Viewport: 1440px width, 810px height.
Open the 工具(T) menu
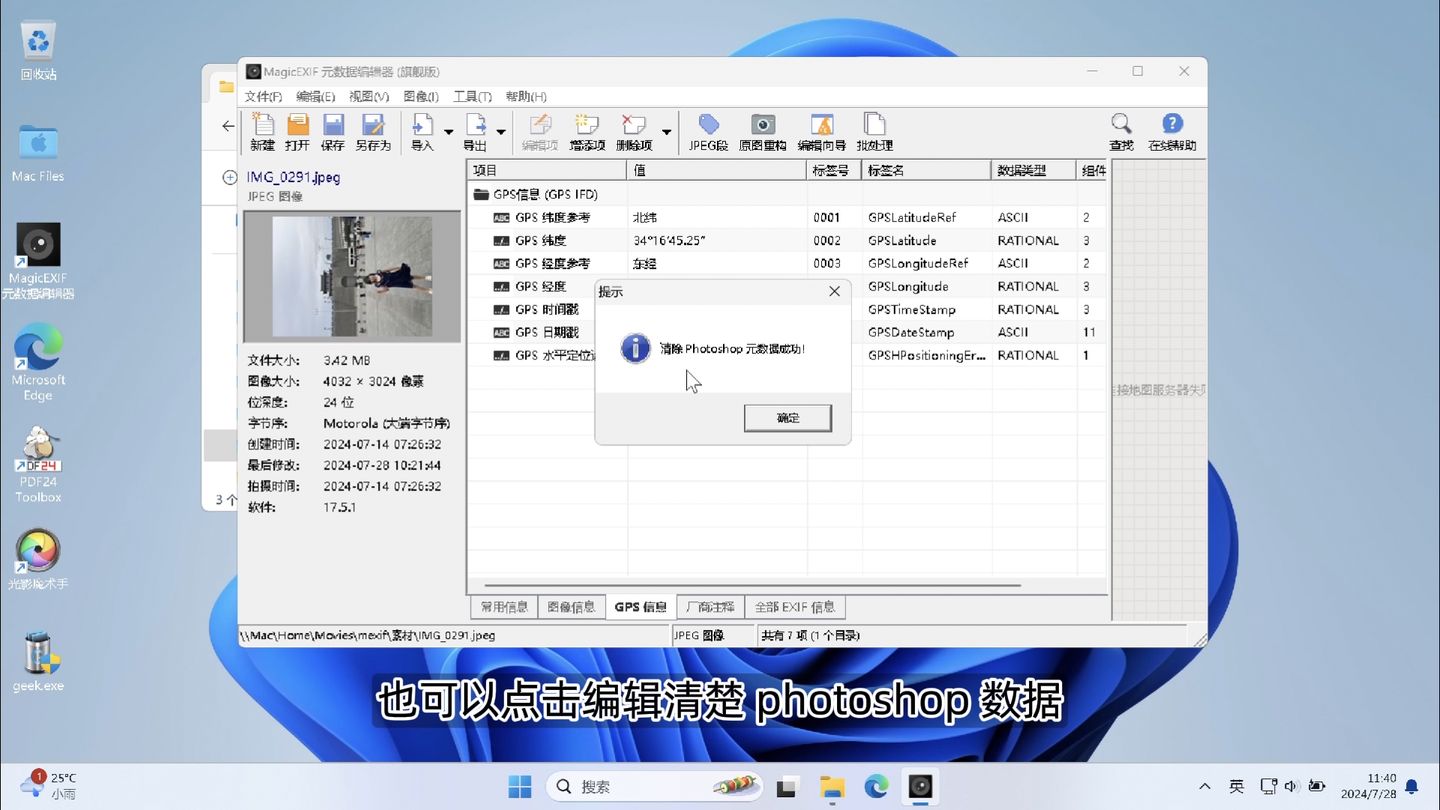coord(472,97)
